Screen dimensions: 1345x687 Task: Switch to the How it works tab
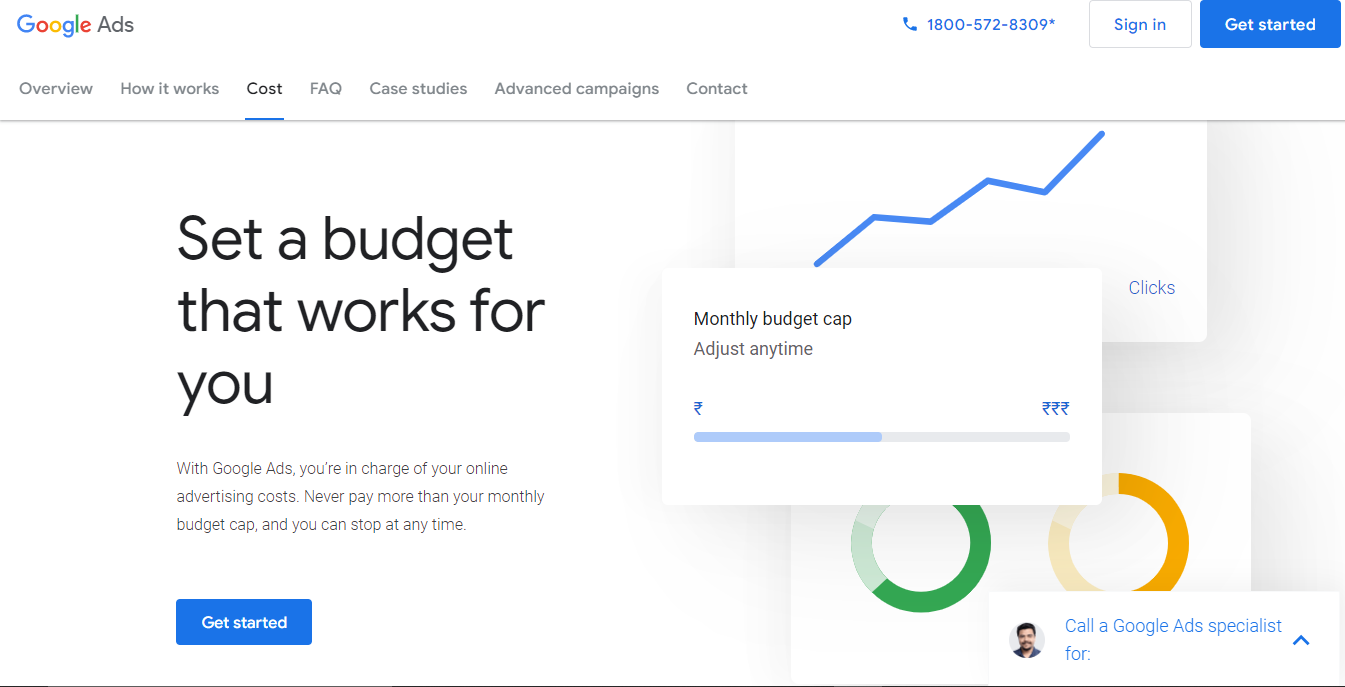[170, 88]
